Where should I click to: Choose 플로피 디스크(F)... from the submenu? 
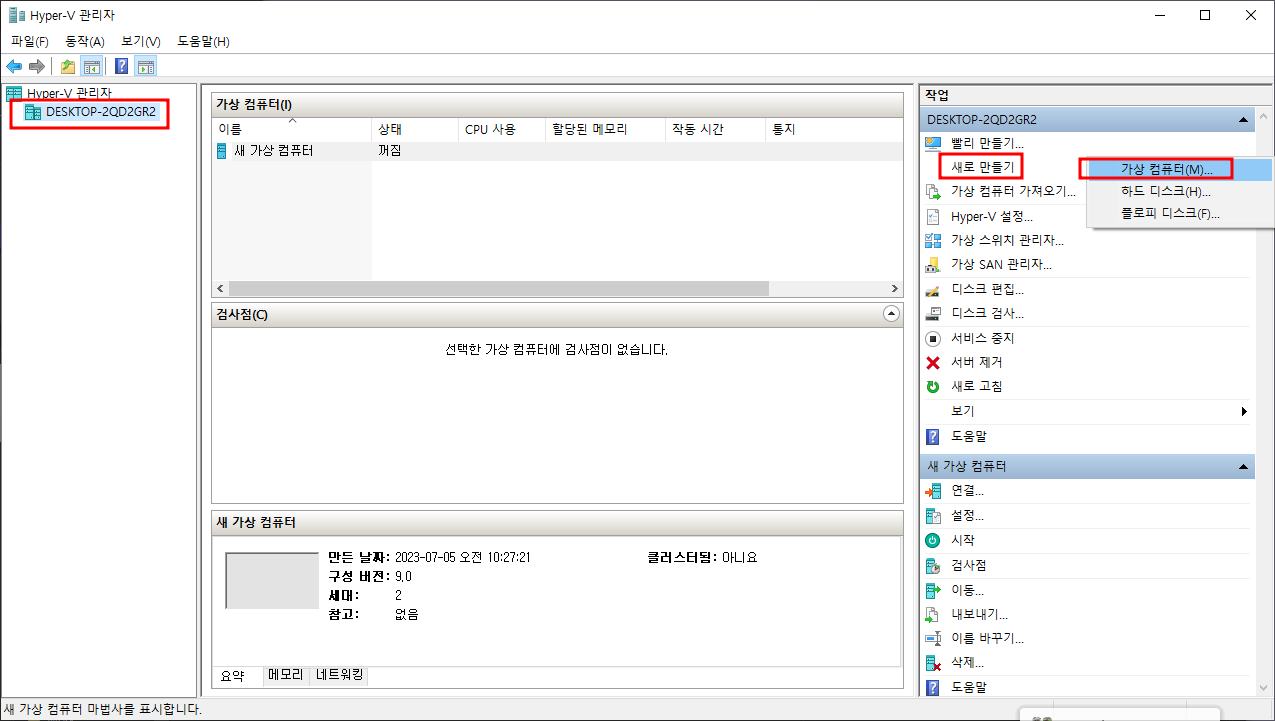(x=1170, y=214)
